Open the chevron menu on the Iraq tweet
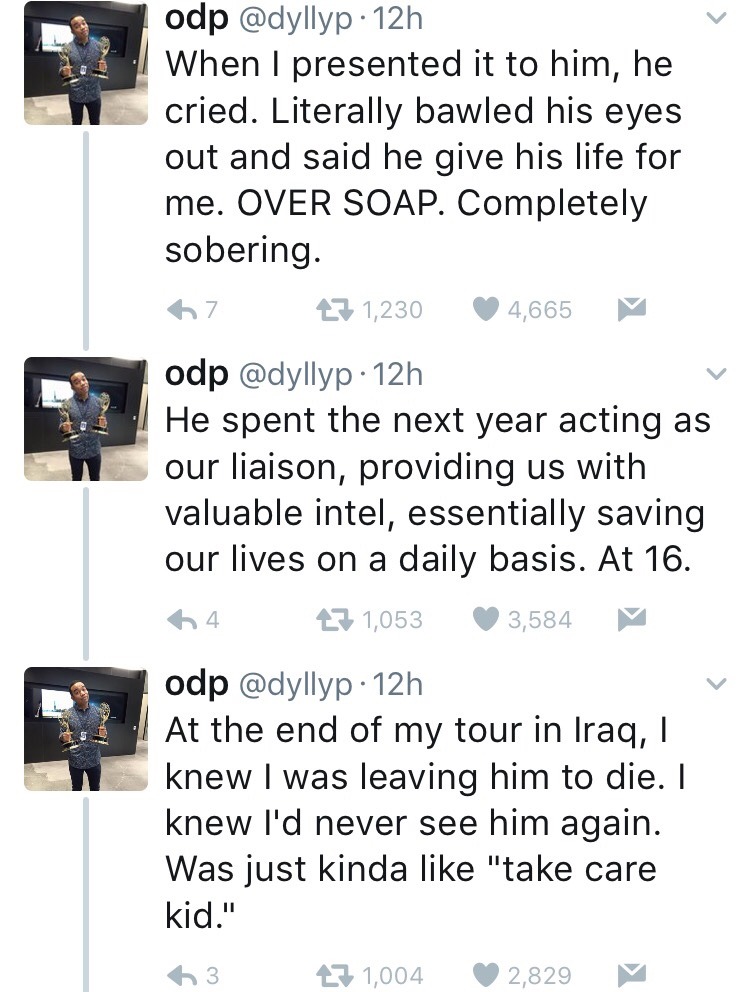This screenshot has width=750, height=992. [716, 685]
